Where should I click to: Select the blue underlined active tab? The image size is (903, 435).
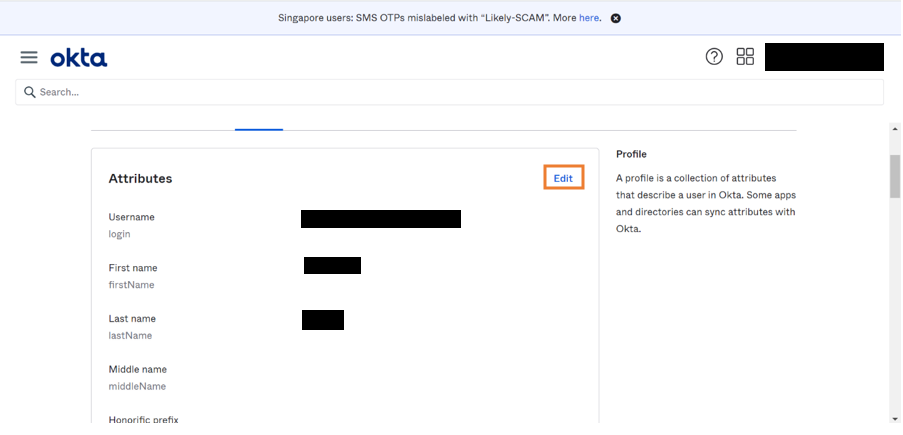(x=259, y=125)
